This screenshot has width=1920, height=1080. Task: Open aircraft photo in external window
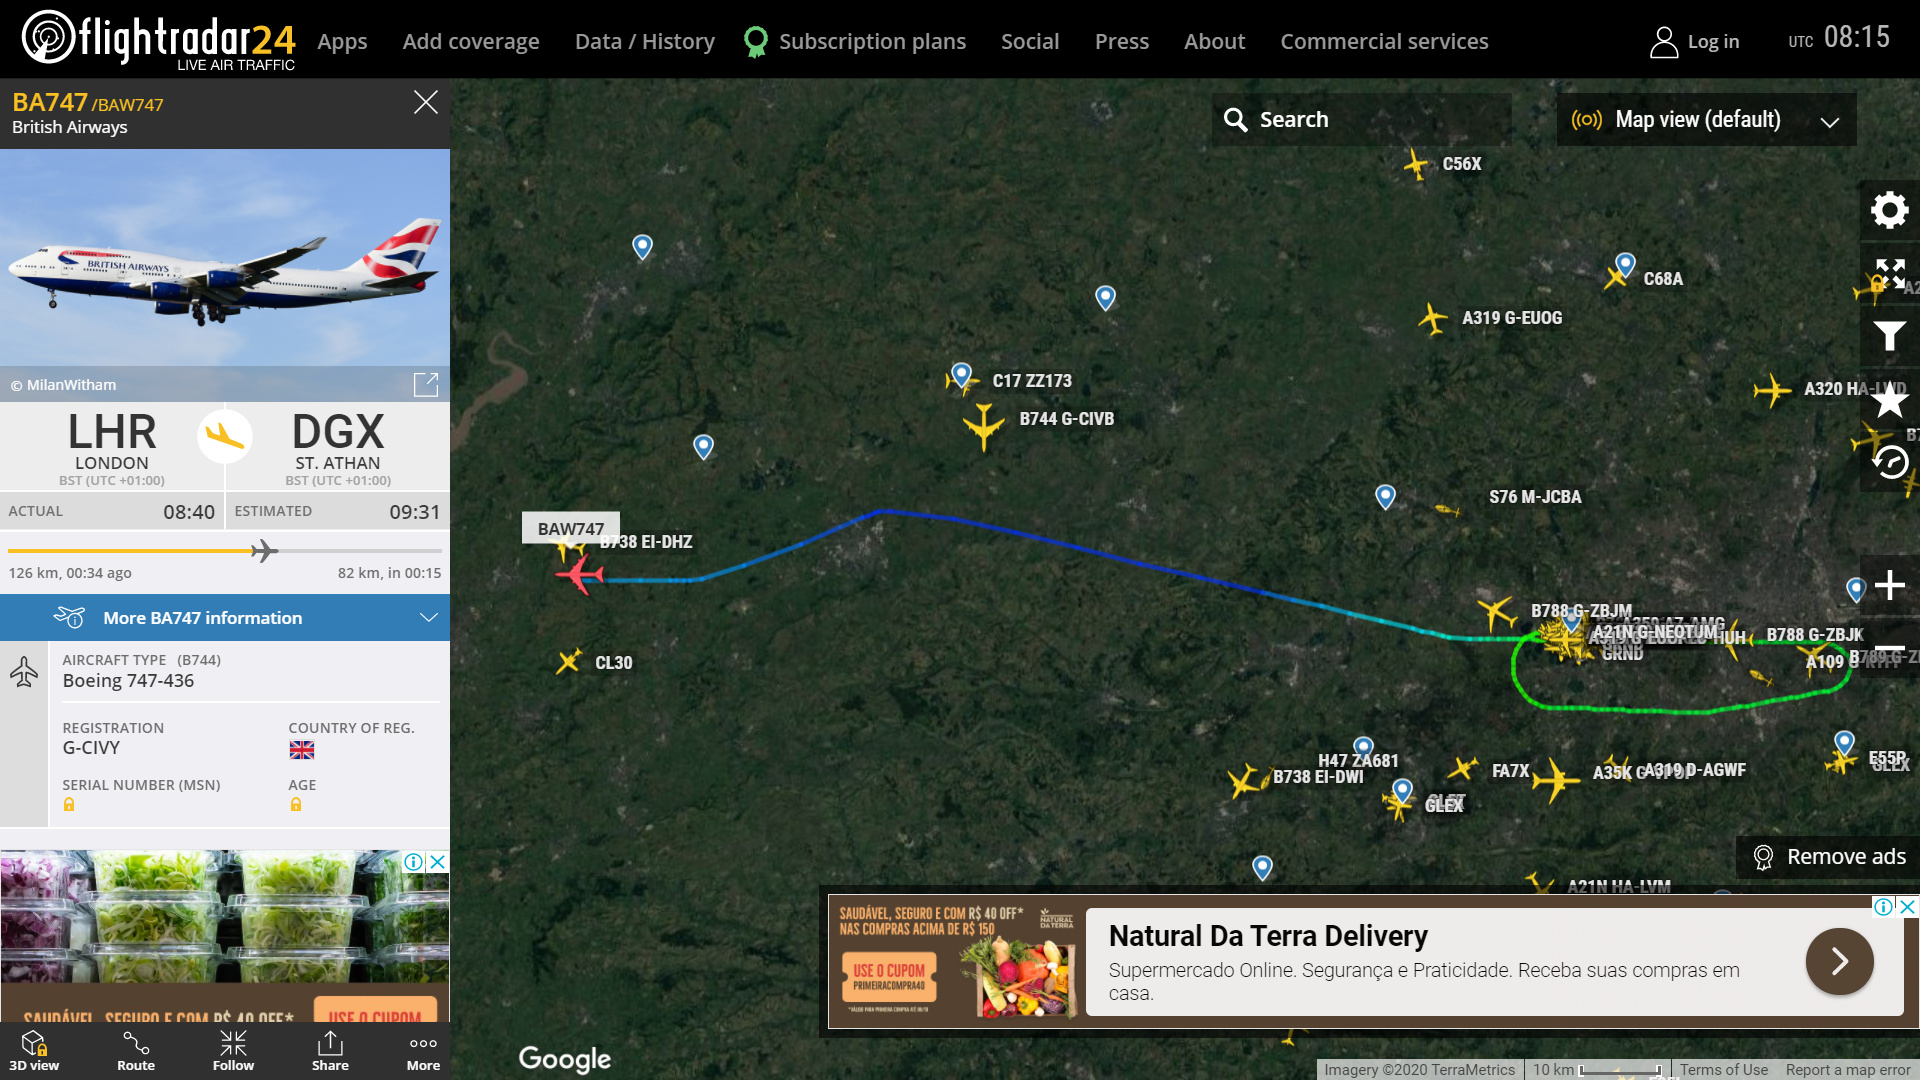point(426,385)
